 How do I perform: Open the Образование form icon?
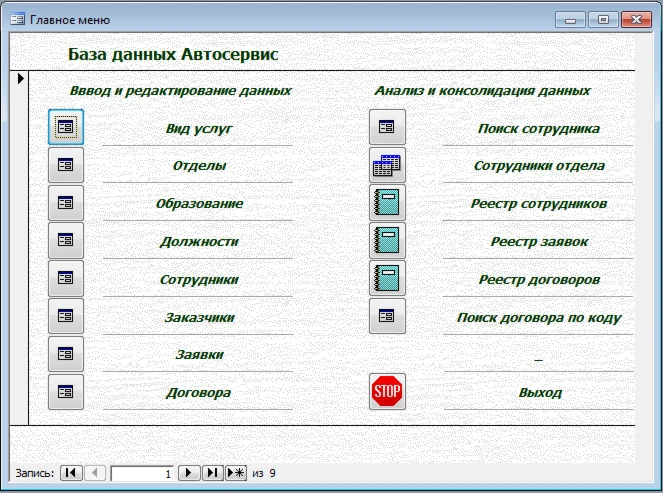[x=66, y=203]
